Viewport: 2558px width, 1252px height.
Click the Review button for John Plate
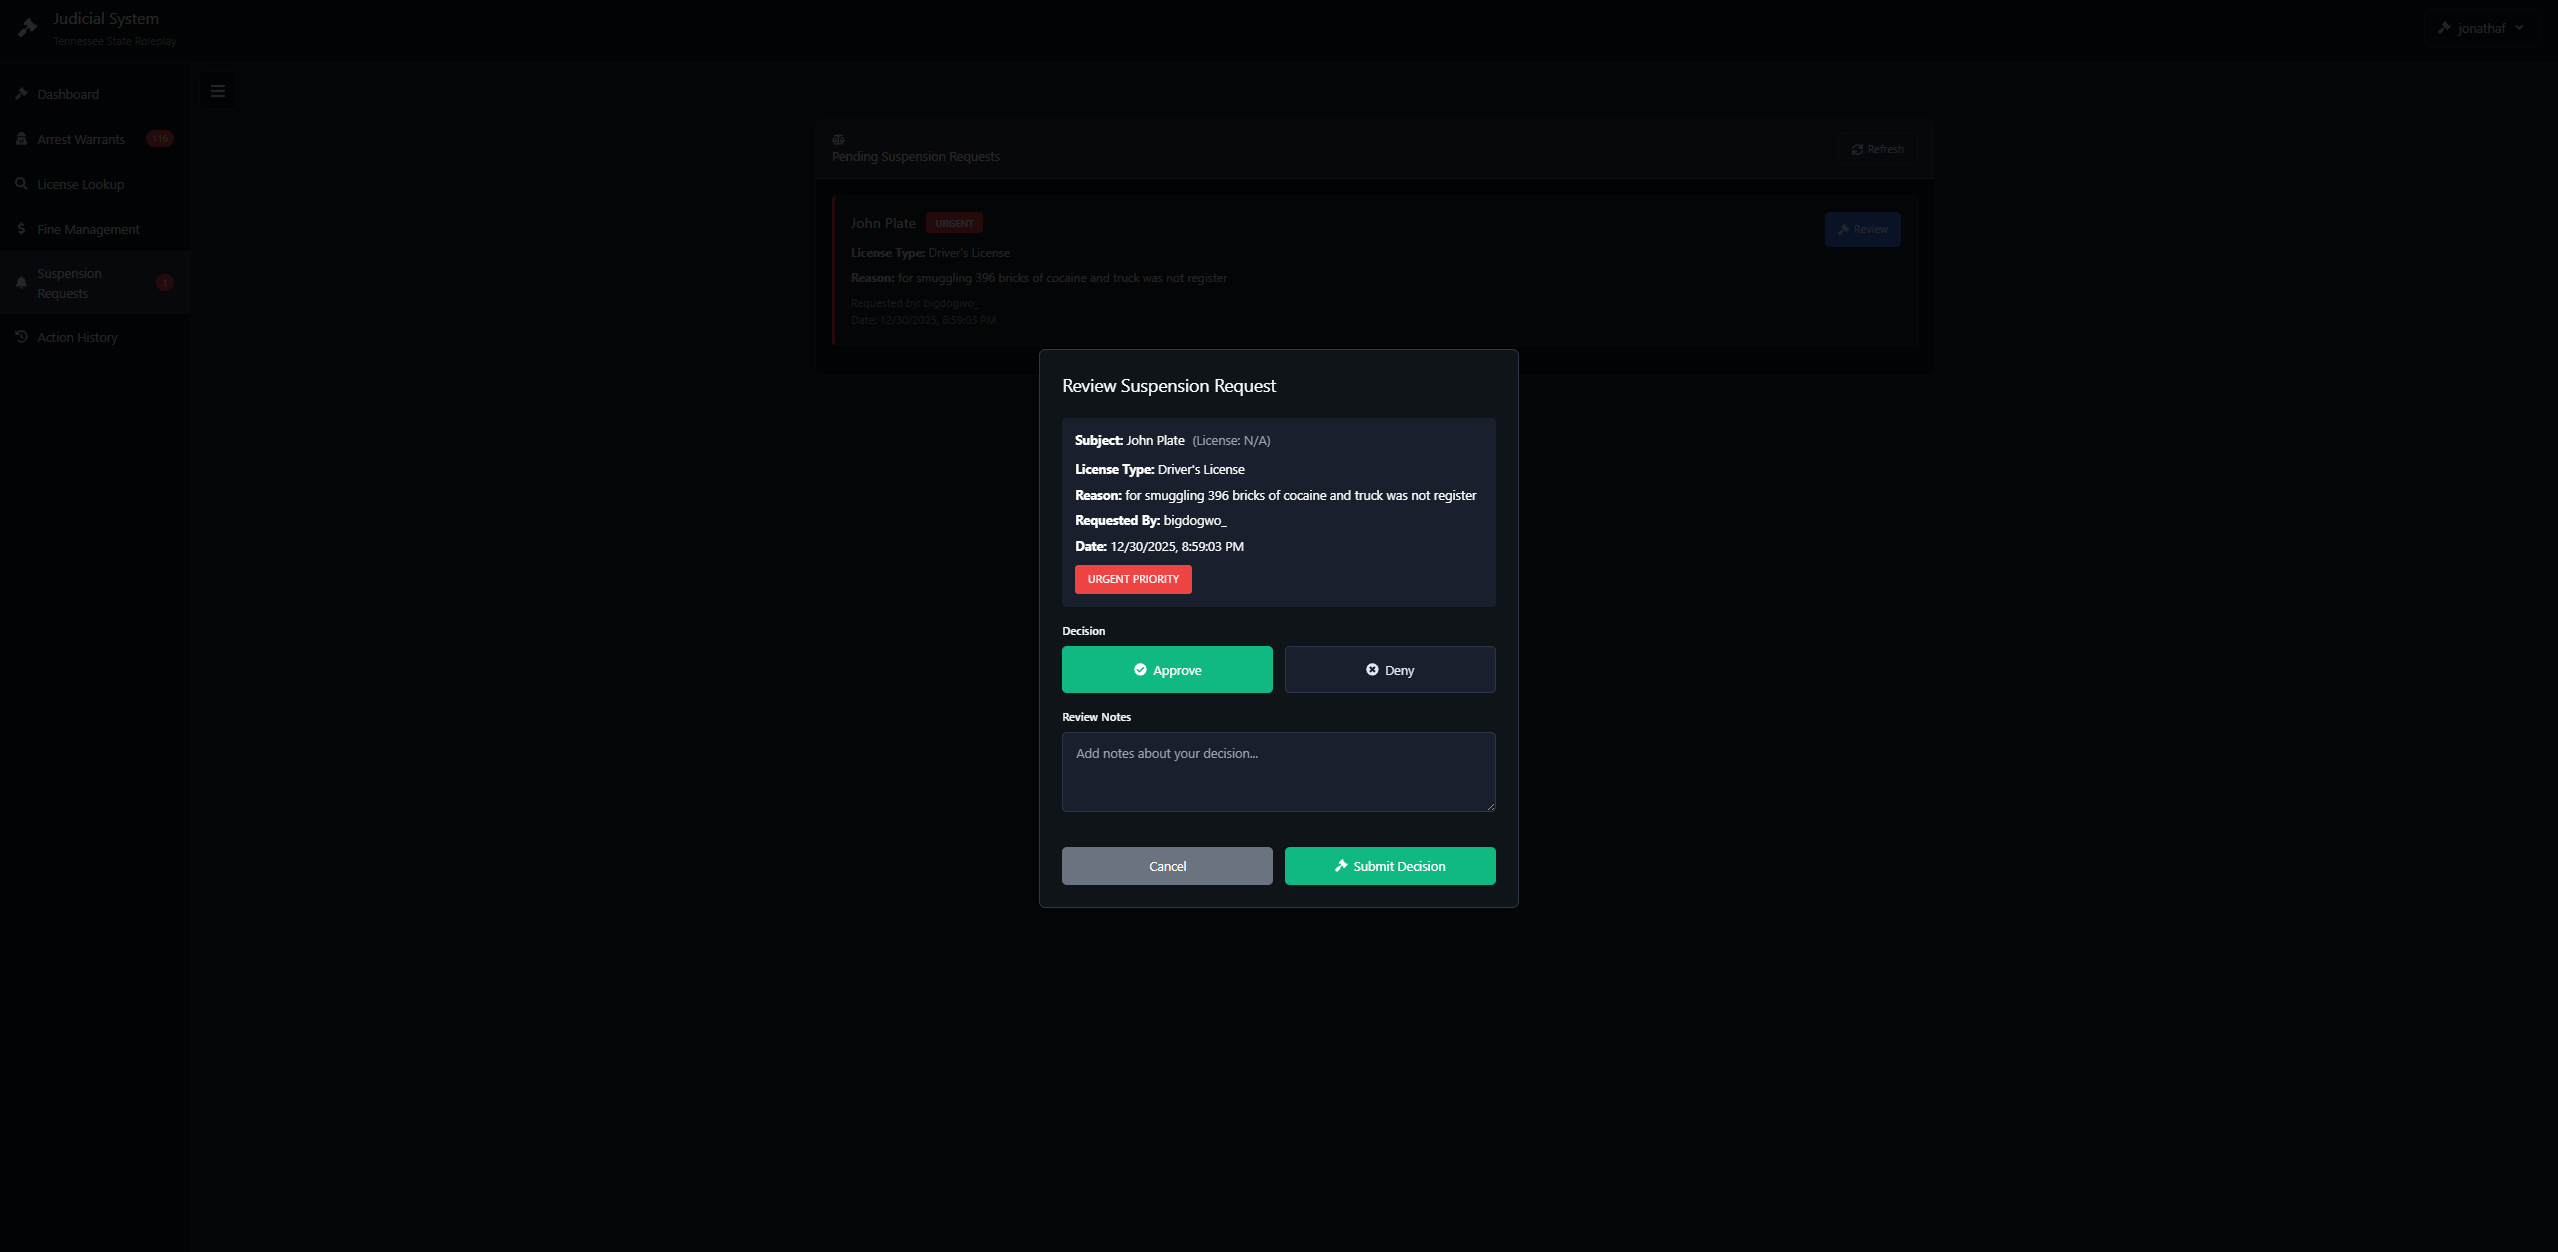tap(1861, 229)
